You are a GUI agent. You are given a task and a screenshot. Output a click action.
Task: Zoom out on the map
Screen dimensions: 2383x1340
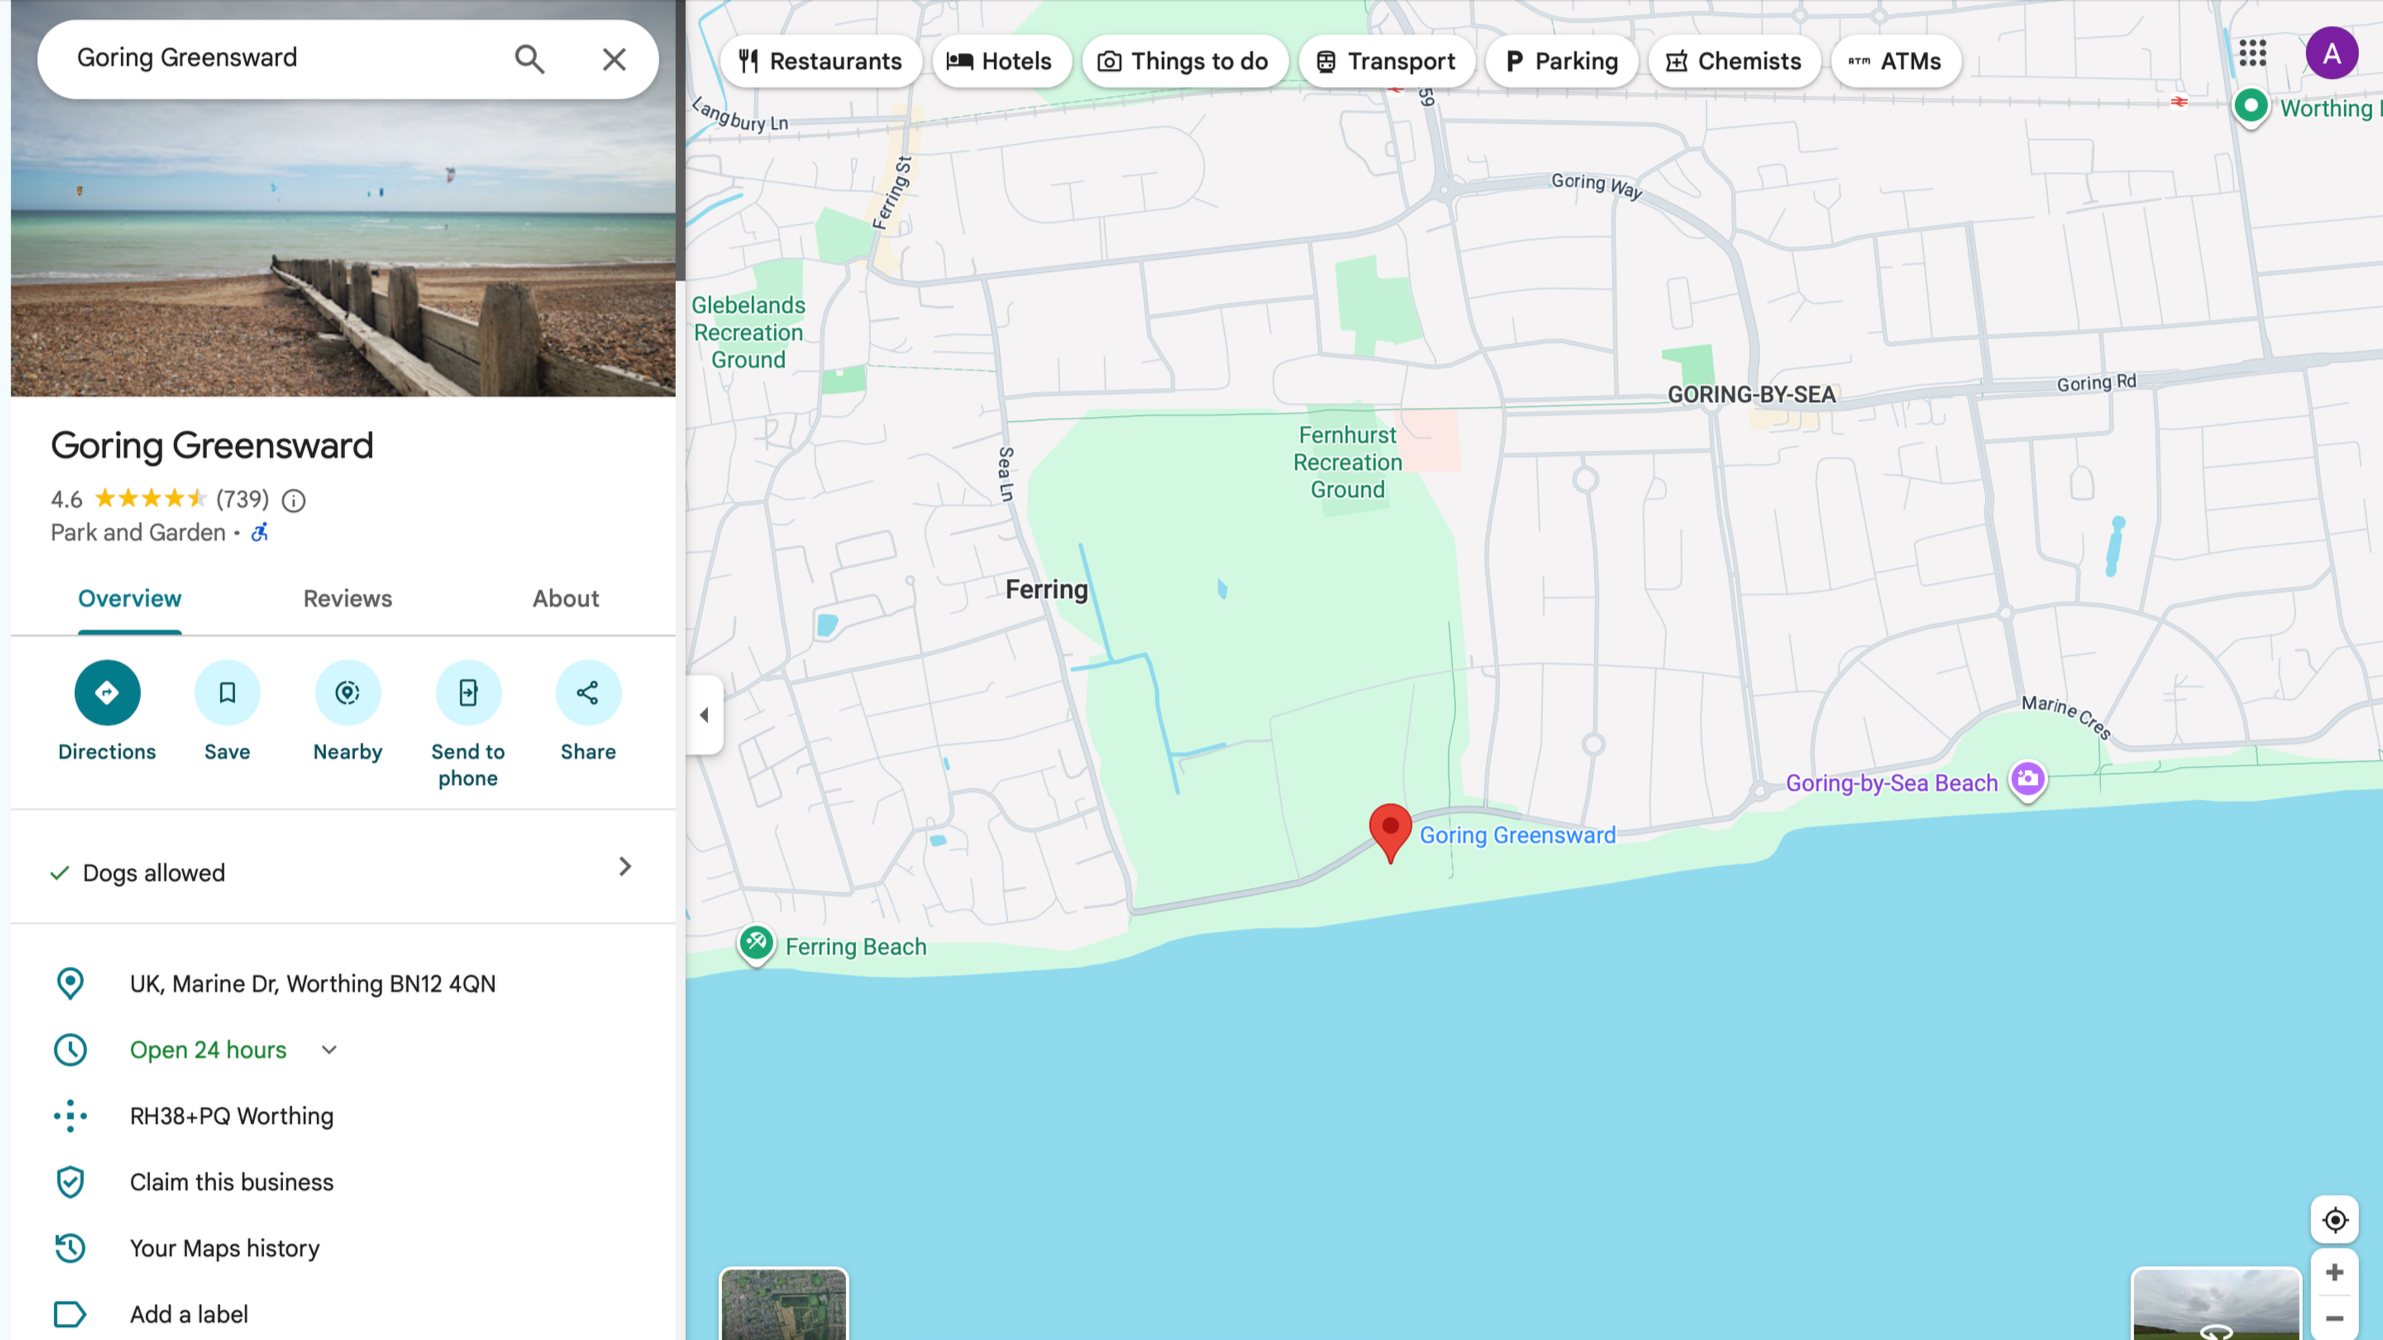click(2334, 1319)
